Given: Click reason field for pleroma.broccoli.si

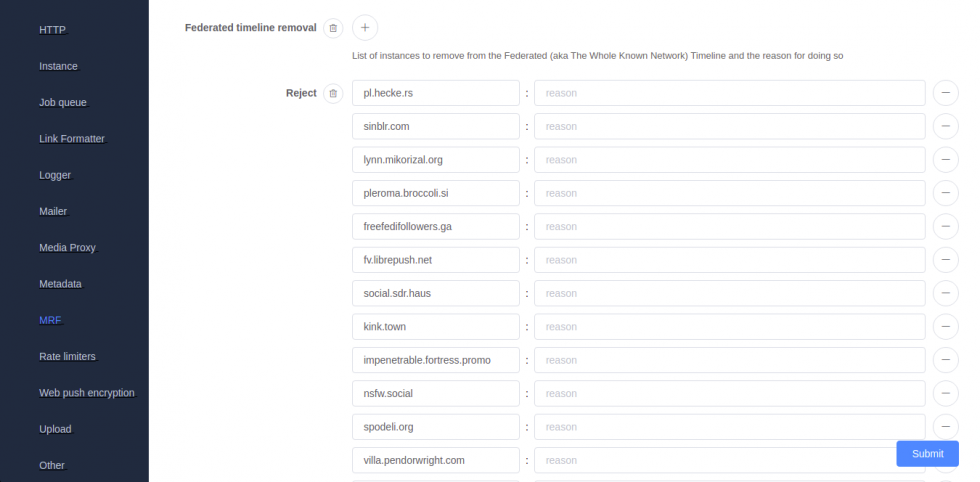Looking at the screenshot, I should 729,193.
